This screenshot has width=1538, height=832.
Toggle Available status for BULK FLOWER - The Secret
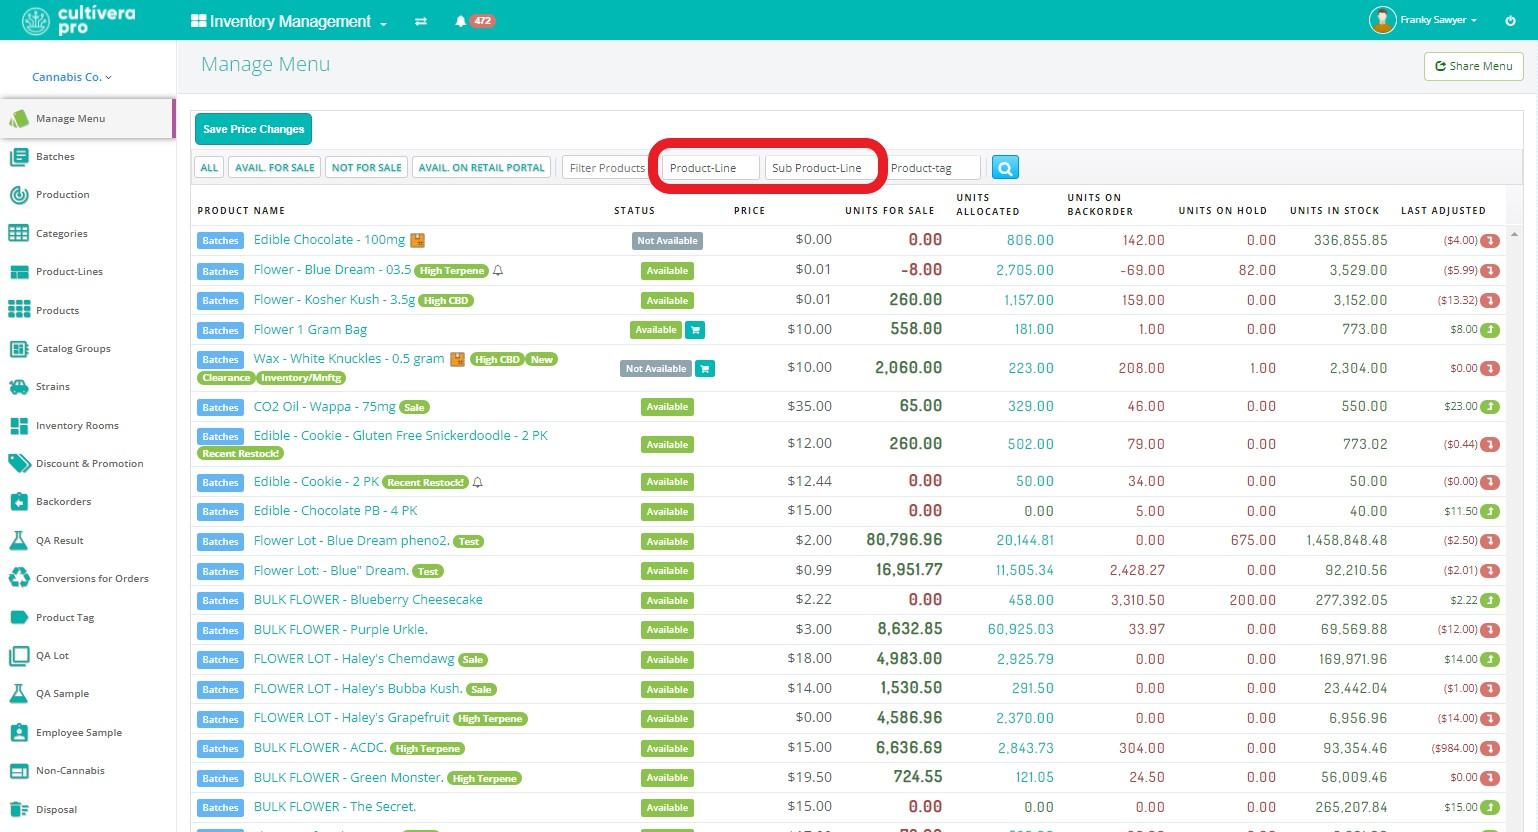pyautogui.click(x=667, y=808)
